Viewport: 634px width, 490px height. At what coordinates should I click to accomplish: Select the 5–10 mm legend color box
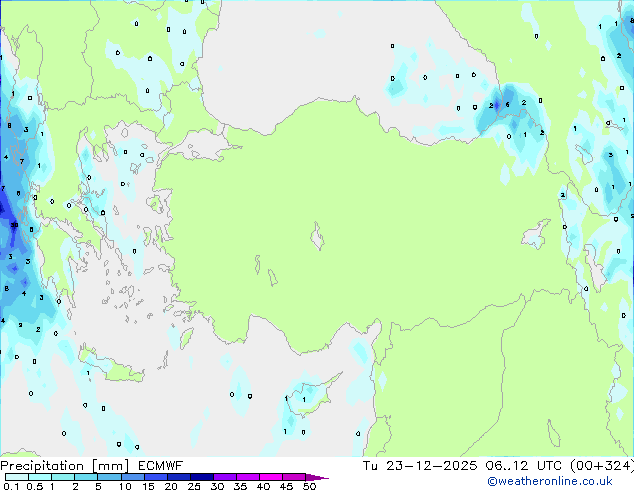click(109, 477)
